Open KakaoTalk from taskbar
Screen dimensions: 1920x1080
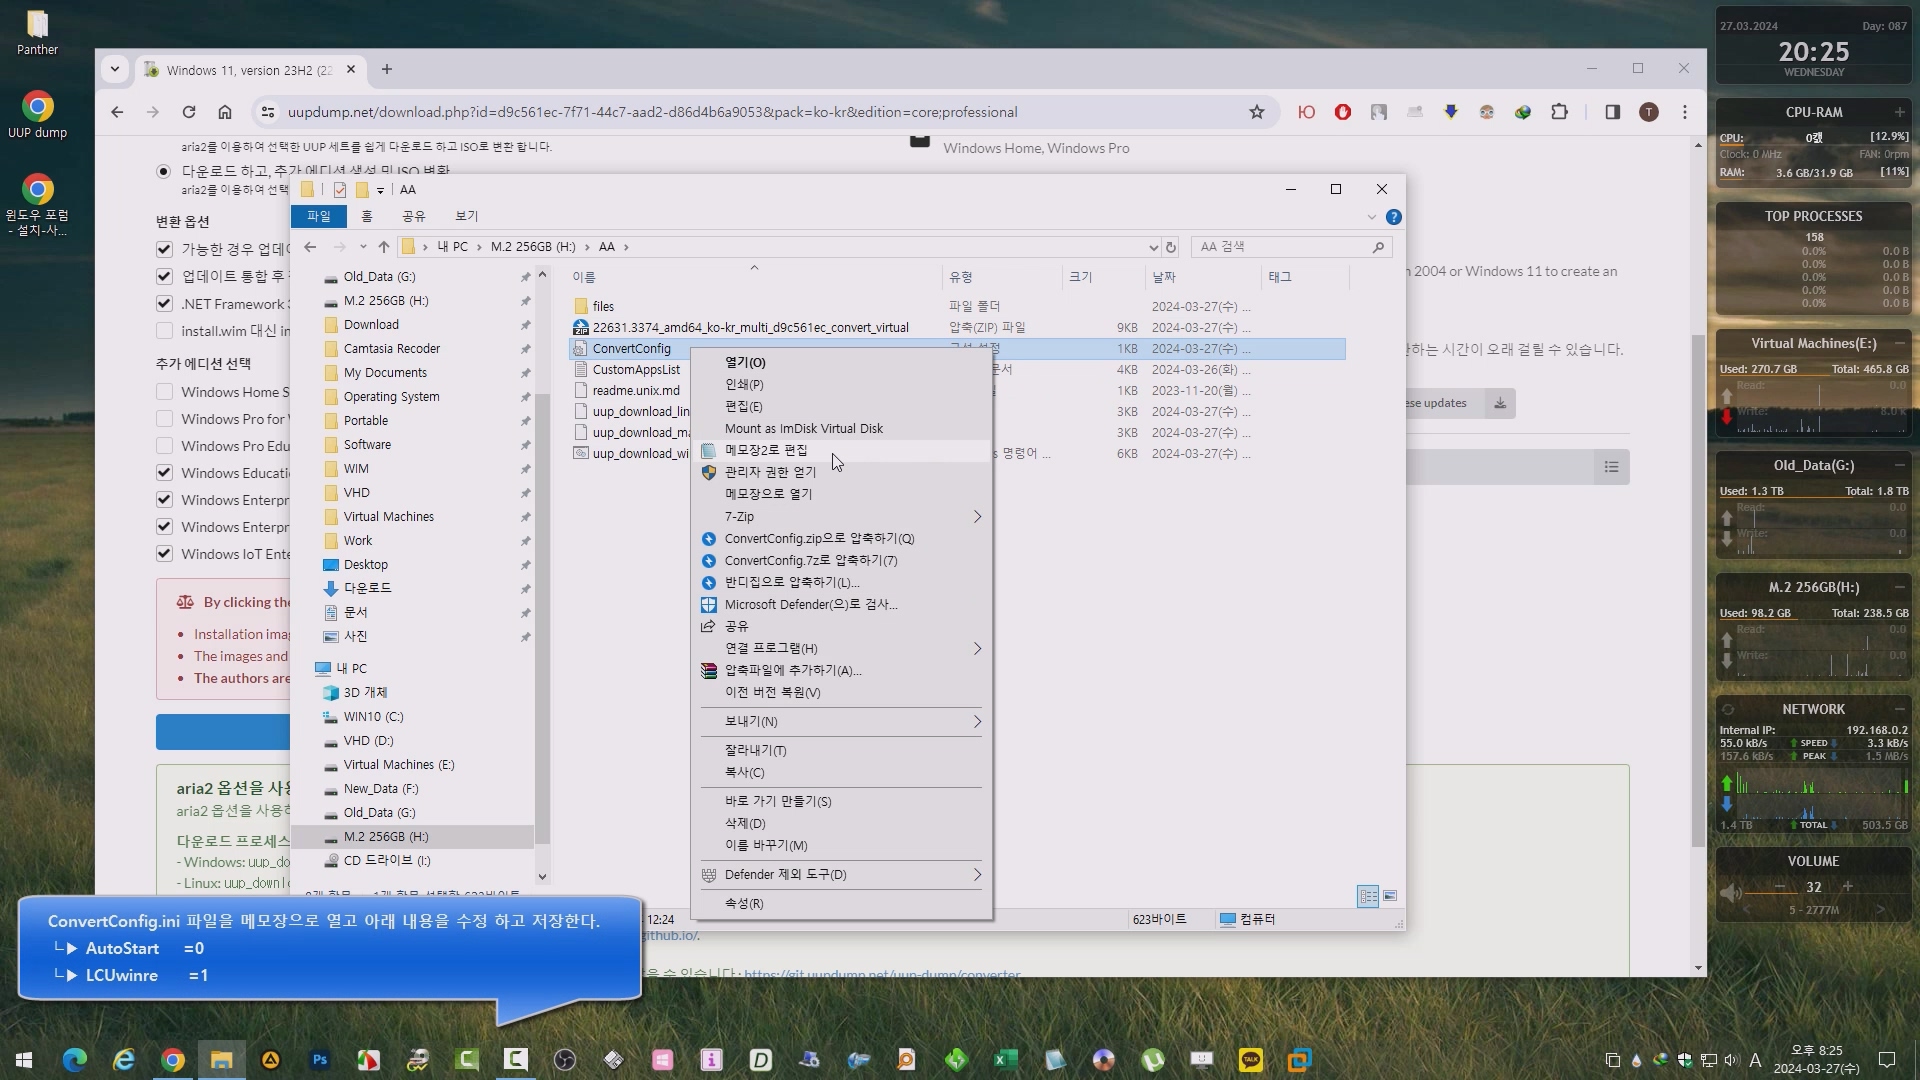point(1251,1060)
